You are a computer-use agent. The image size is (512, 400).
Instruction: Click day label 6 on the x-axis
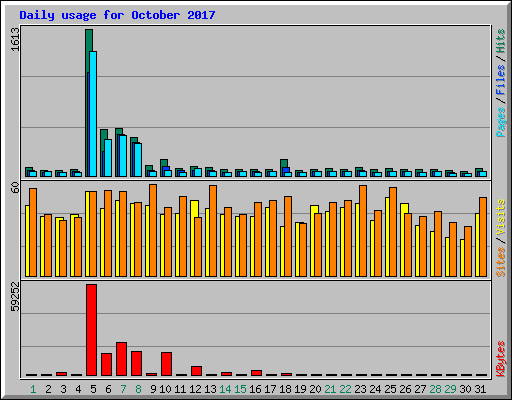point(108,389)
